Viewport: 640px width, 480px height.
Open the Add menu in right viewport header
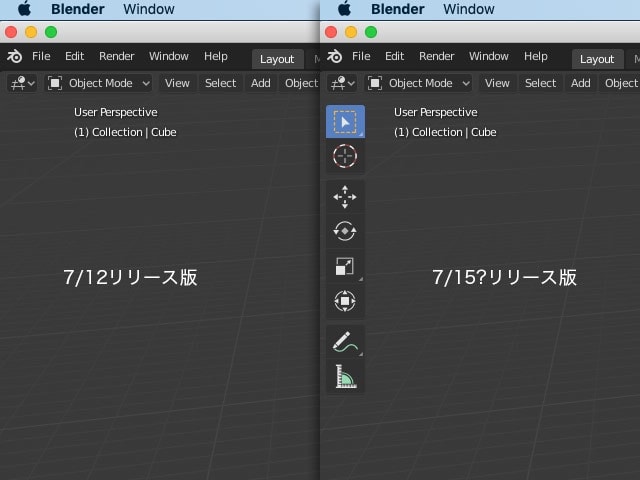(580, 83)
